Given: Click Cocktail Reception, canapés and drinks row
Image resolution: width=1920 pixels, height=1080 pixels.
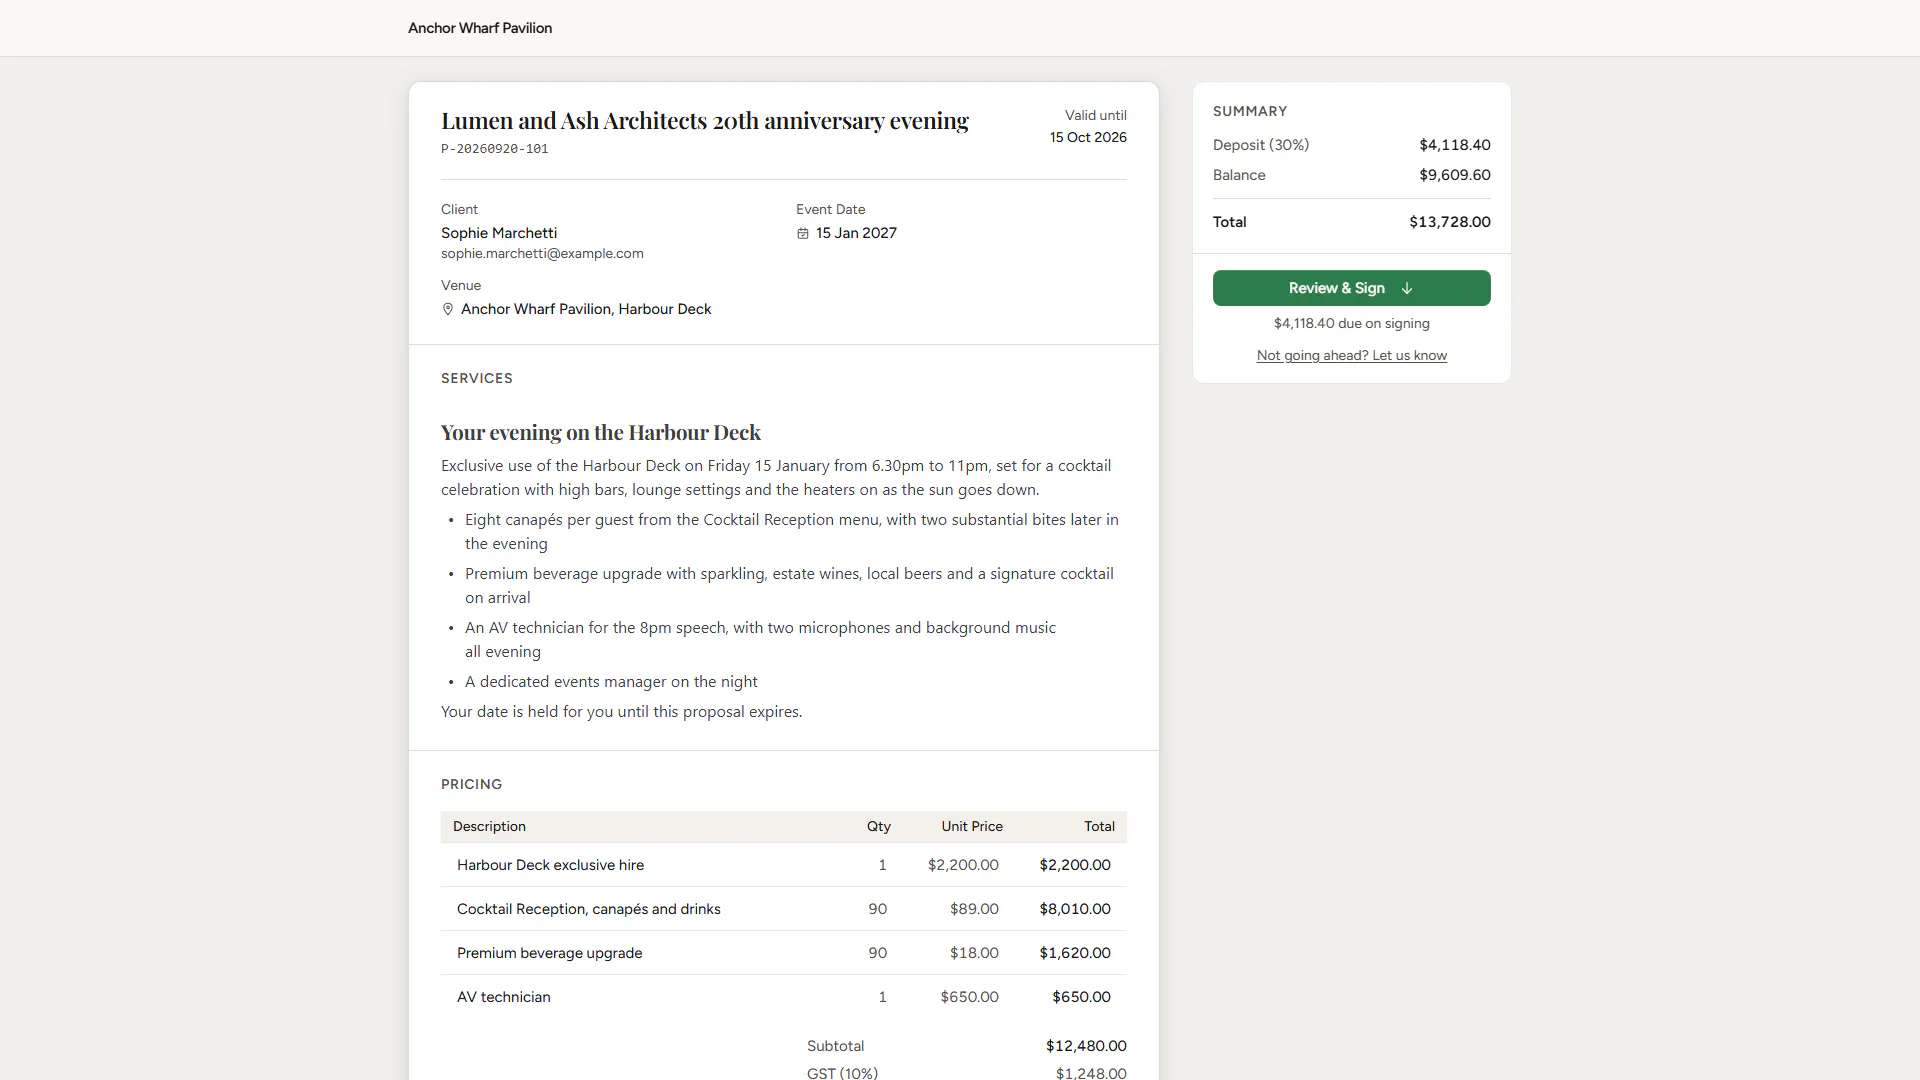Looking at the screenshot, I should 783,909.
